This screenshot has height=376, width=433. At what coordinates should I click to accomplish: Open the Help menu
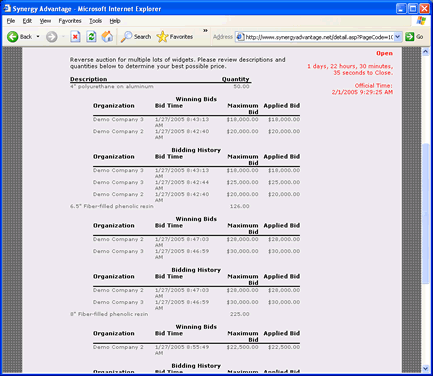[x=115, y=21]
